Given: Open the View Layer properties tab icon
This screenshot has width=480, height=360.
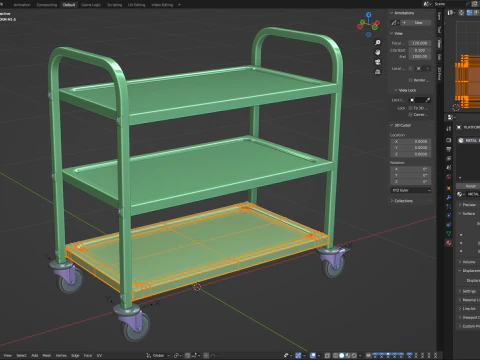Looking at the screenshot, I should pos(449,158).
